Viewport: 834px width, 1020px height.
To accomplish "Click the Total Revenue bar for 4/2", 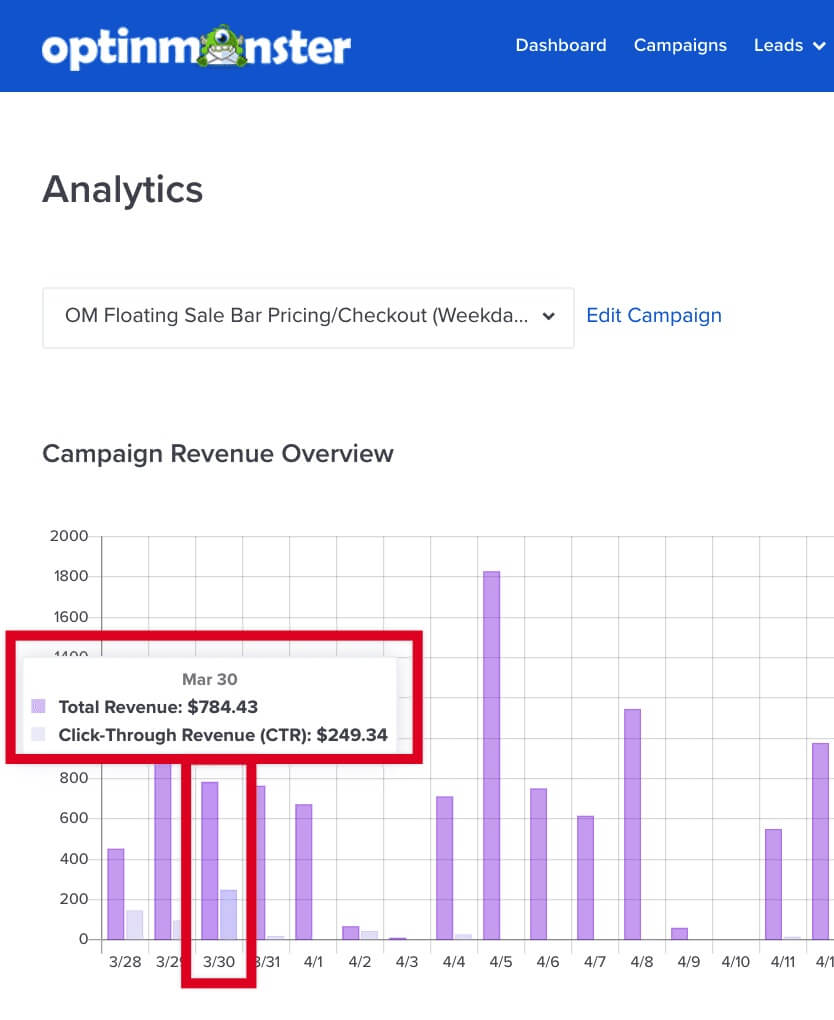I will click(x=351, y=933).
